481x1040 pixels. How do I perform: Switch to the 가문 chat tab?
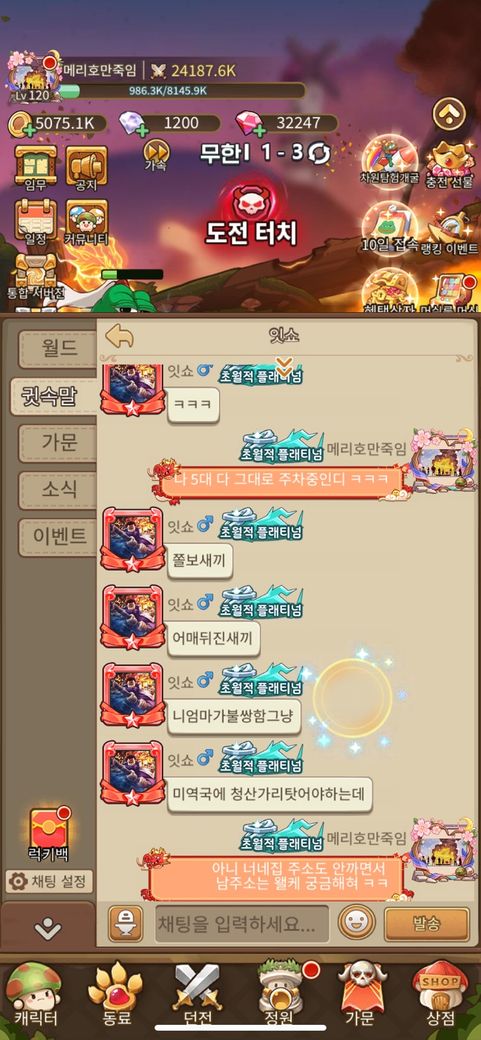pos(60,442)
